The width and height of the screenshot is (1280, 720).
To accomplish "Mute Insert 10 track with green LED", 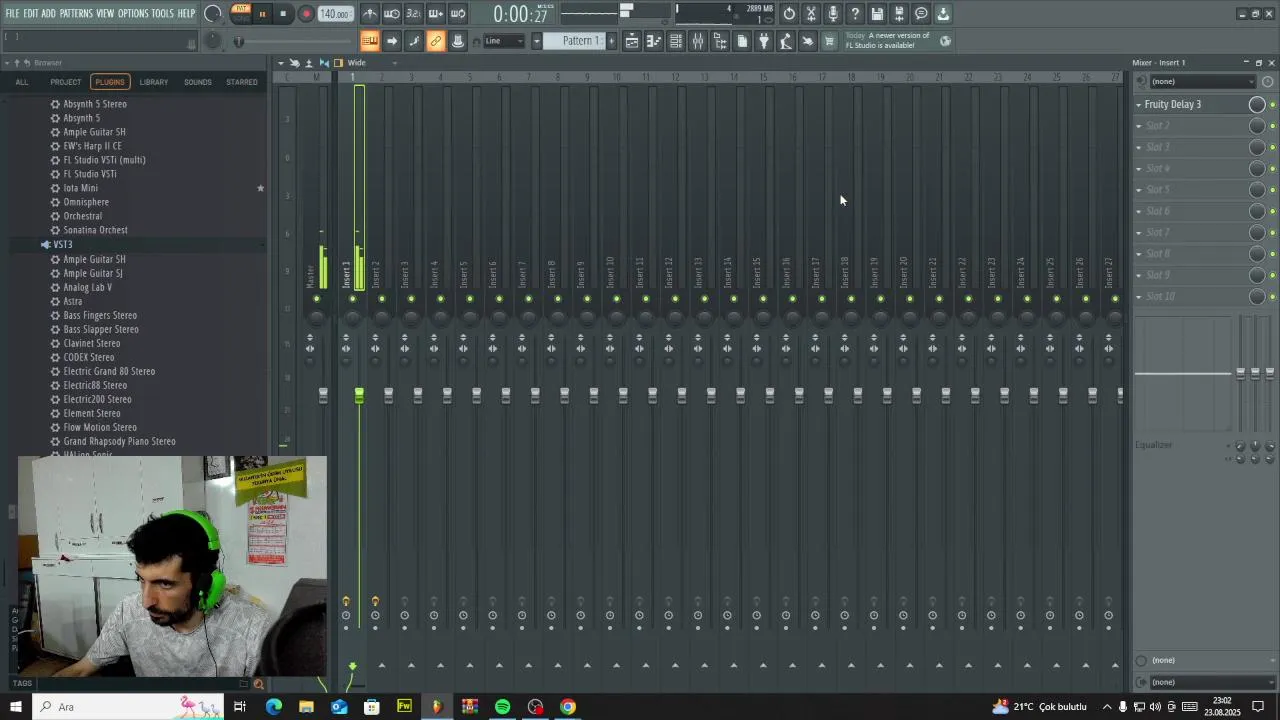I will [x=616, y=299].
